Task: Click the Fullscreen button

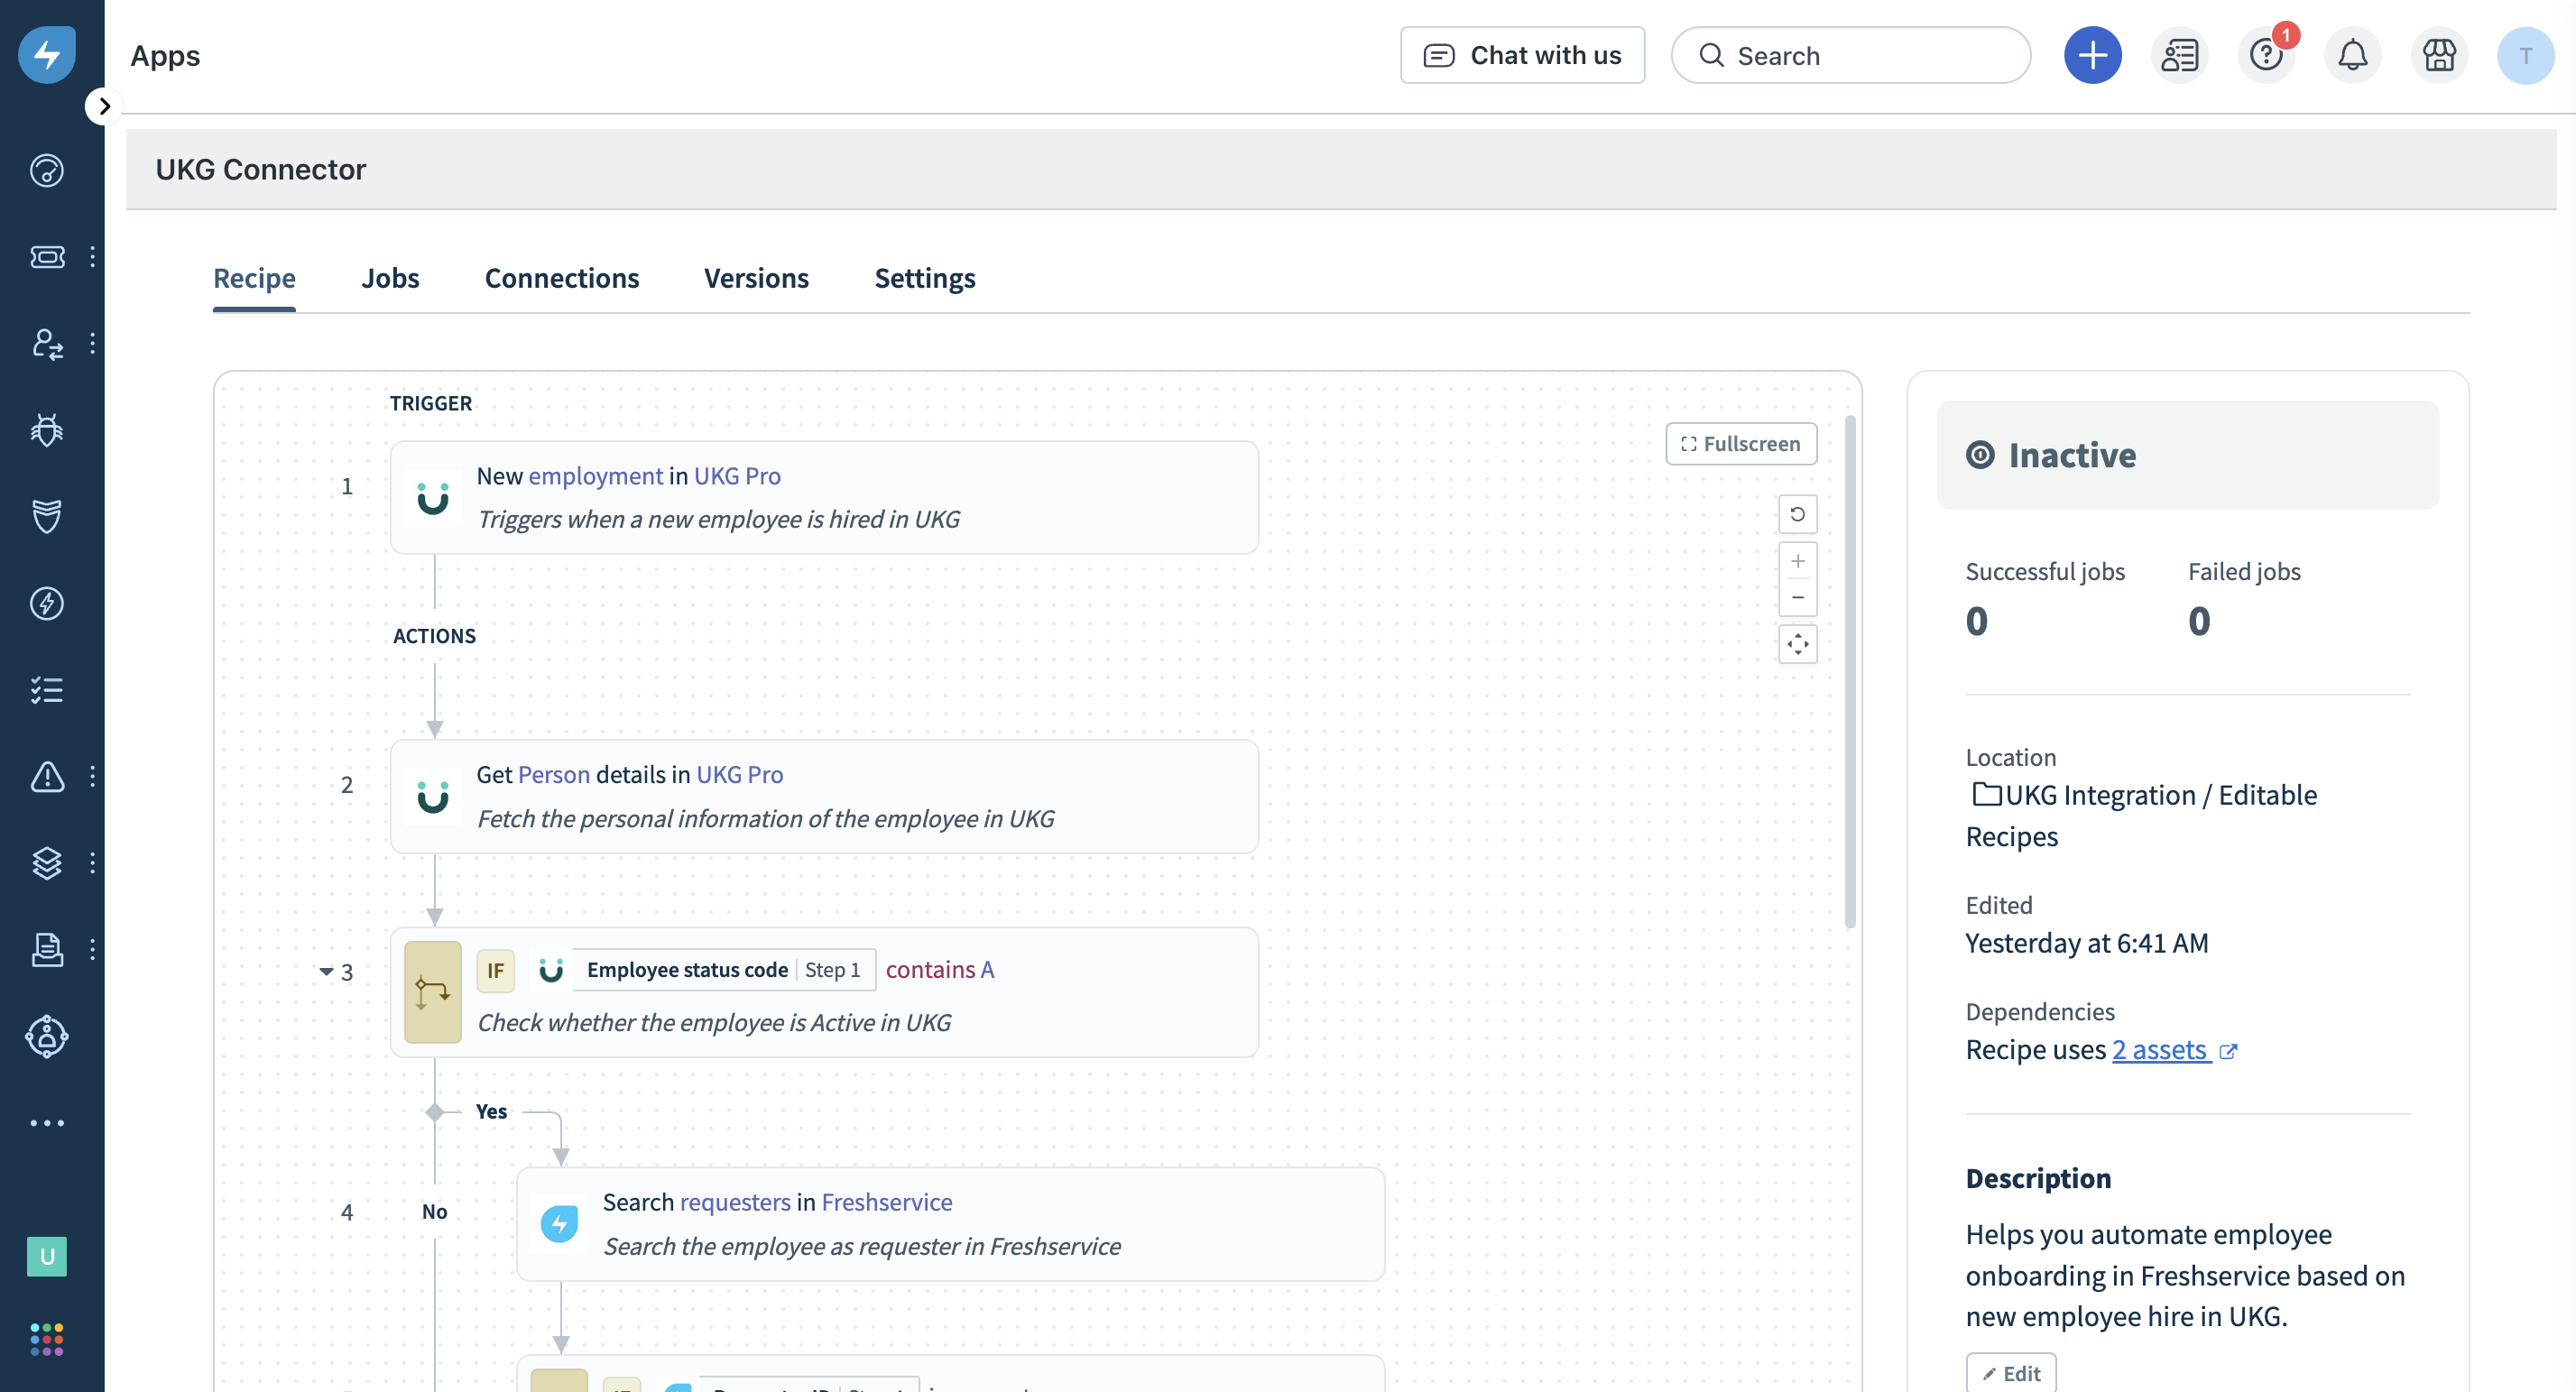Action: (x=1741, y=444)
